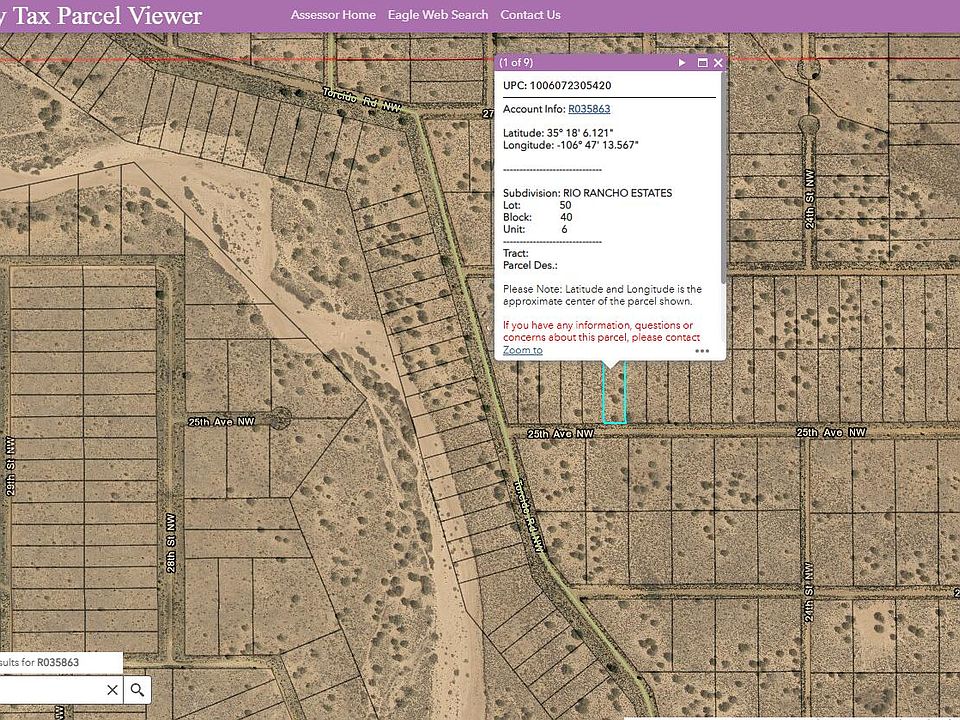Viewport: 960px width, 720px height.
Task: Click the Tax Parcel Viewer title
Action: tap(101, 16)
